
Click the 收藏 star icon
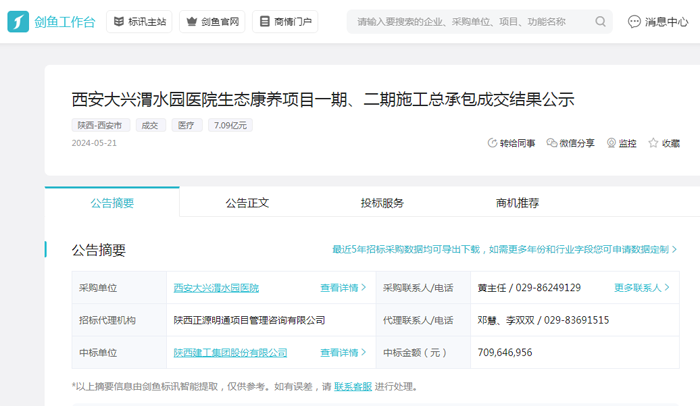click(654, 144)
